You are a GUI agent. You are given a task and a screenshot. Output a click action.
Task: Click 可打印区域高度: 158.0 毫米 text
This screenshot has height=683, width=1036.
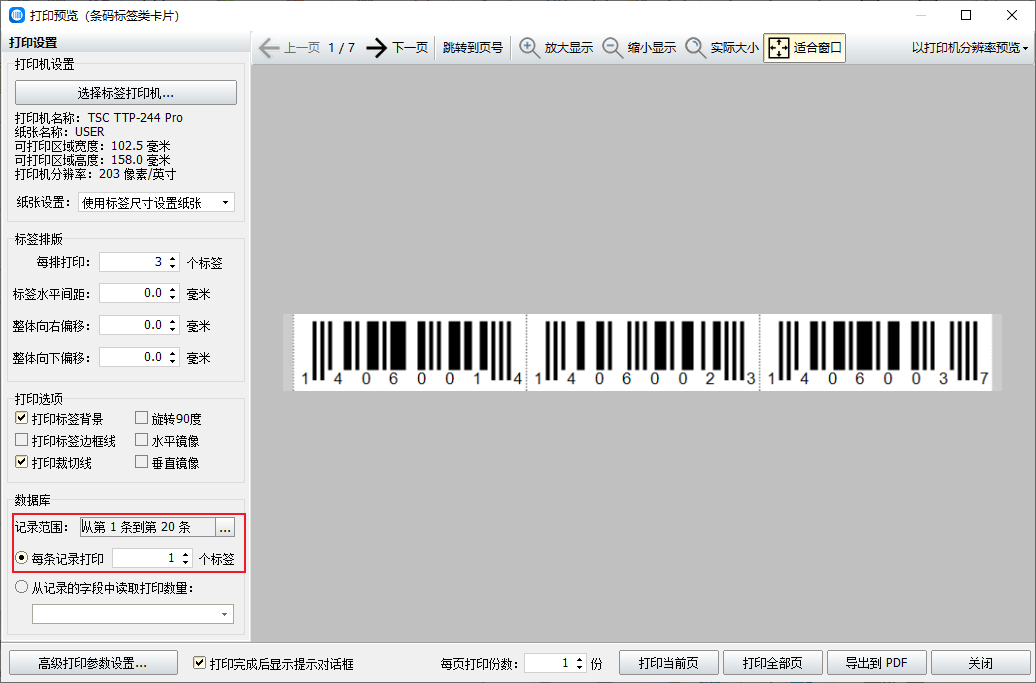[92, 160]
